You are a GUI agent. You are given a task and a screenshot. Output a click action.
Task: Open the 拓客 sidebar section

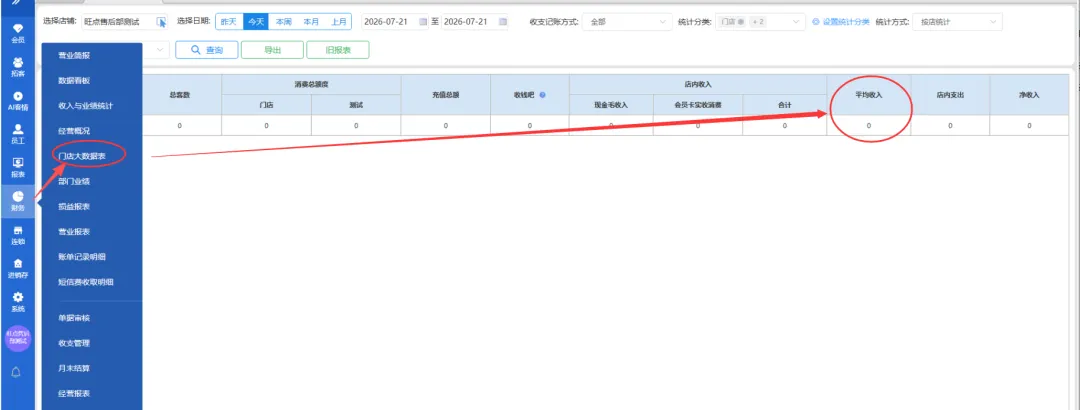click(x=18, y=67)
